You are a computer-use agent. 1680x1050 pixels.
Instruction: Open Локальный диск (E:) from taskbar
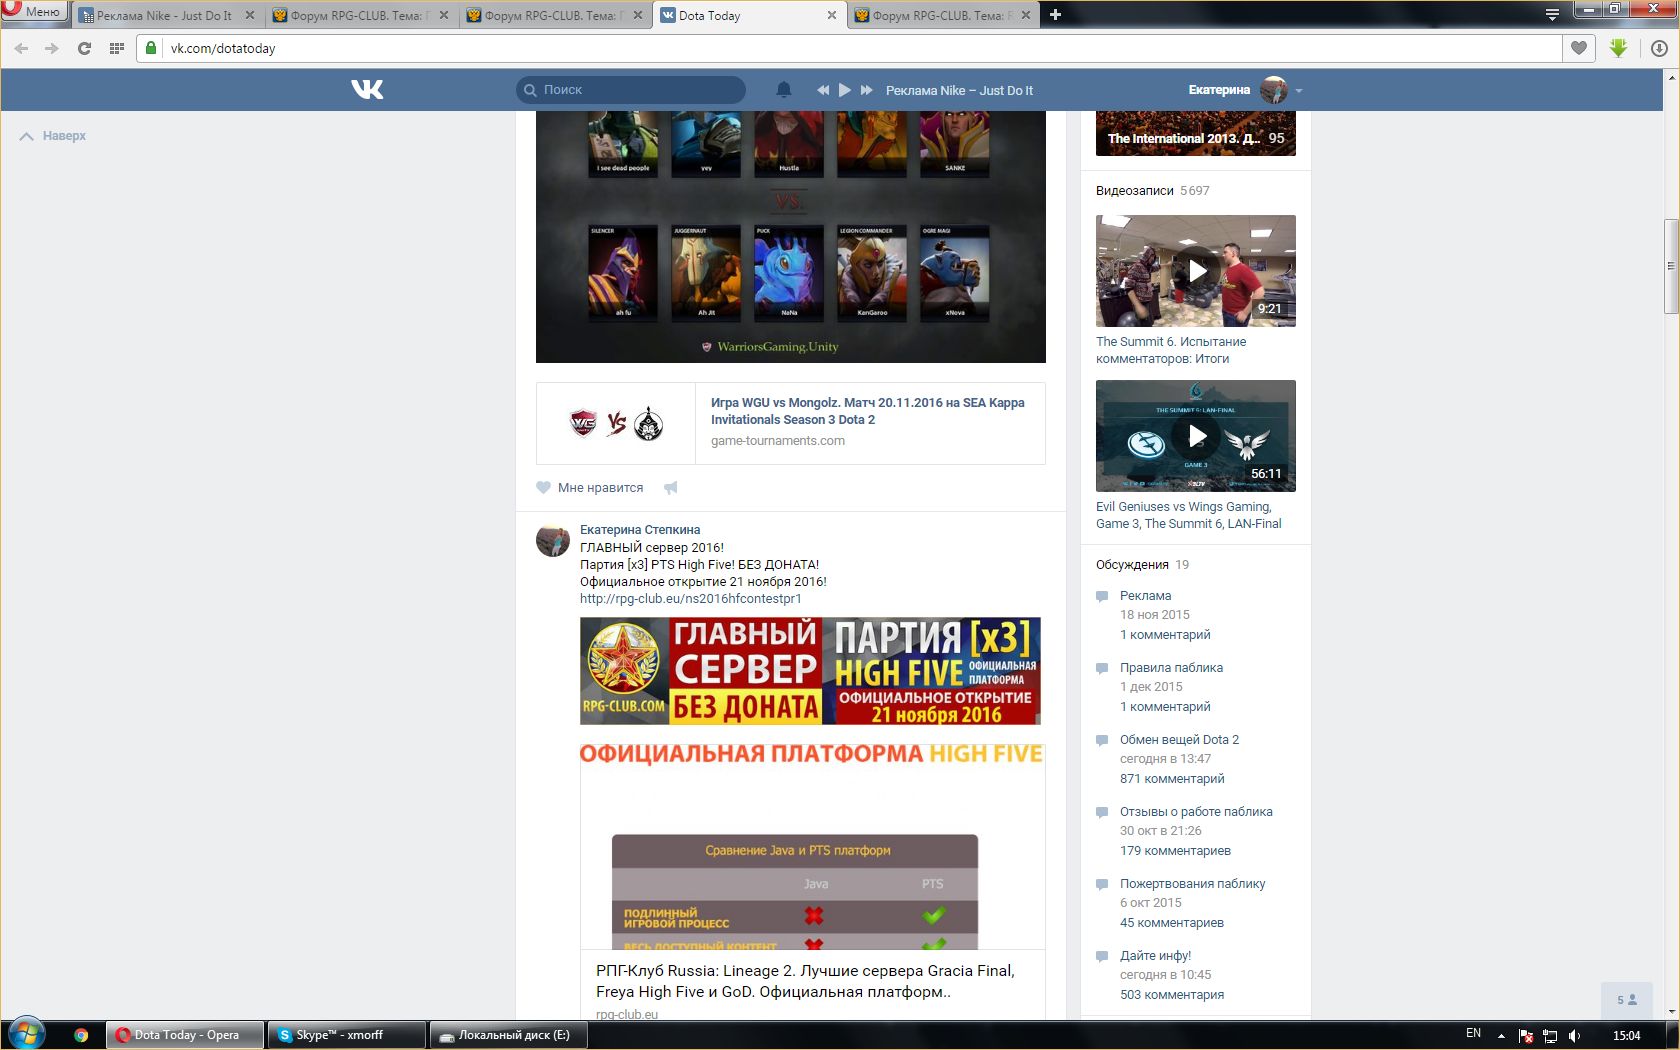(508, 1035)
